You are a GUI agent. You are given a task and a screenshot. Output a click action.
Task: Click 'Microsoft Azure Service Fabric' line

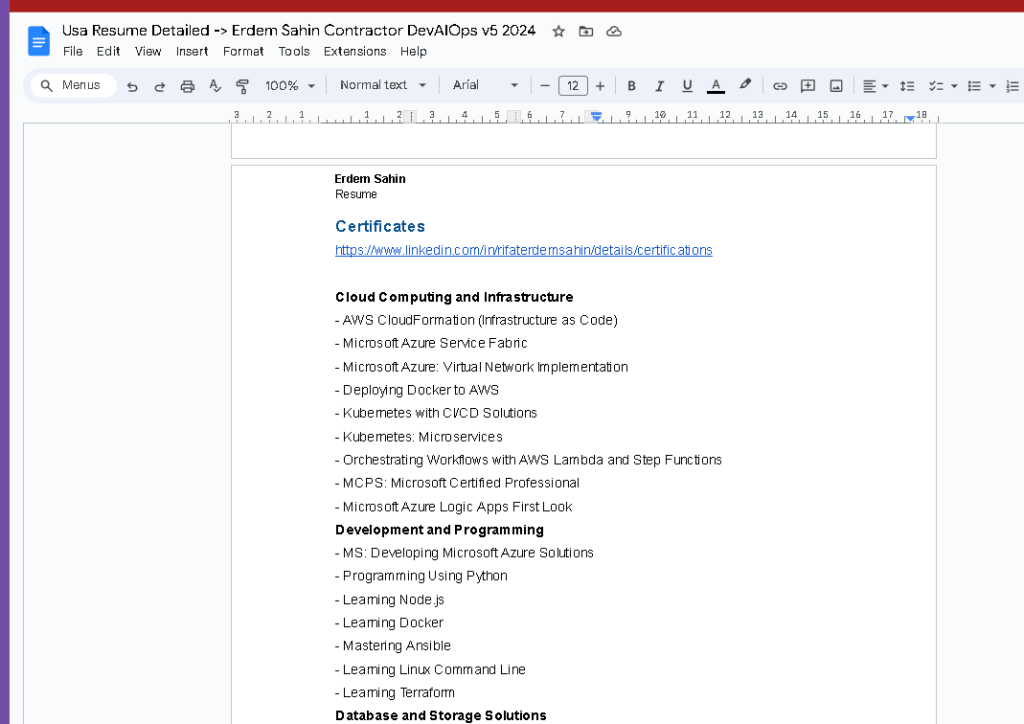coord(431,343)
